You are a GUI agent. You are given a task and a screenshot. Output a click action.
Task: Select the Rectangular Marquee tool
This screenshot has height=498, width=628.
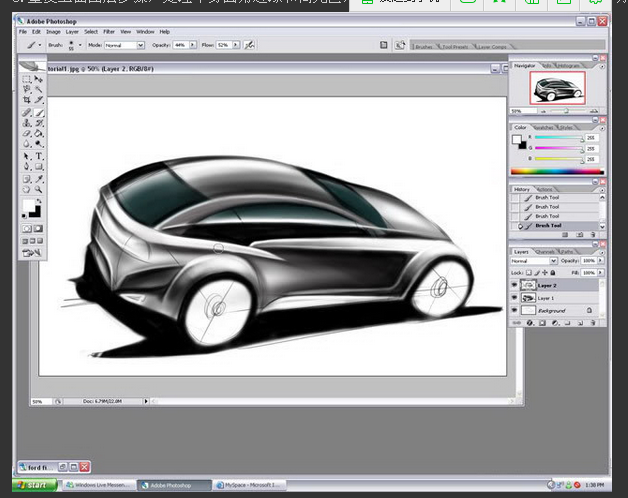click(27, 79)
